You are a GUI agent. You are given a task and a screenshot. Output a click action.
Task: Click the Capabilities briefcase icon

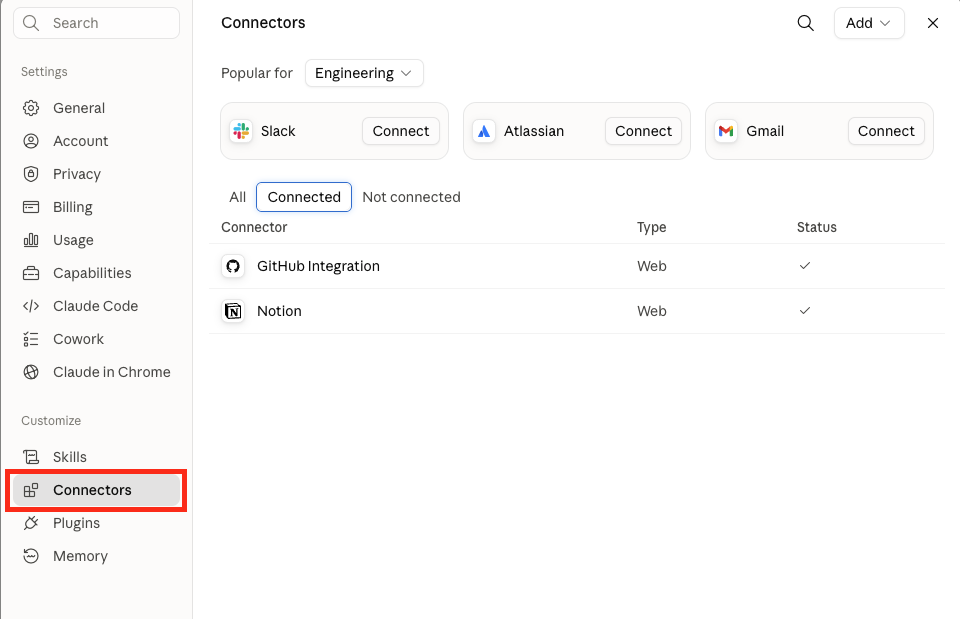[31, 274]
